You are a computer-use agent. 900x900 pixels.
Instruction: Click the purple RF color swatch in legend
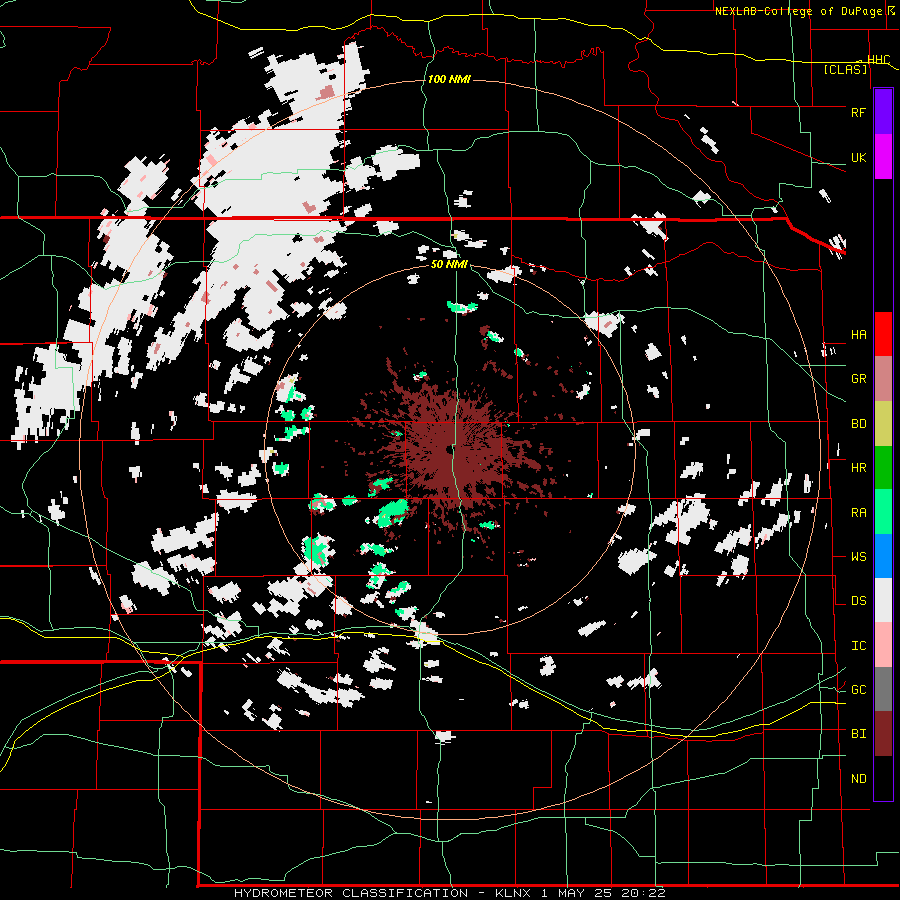[883, 112]
